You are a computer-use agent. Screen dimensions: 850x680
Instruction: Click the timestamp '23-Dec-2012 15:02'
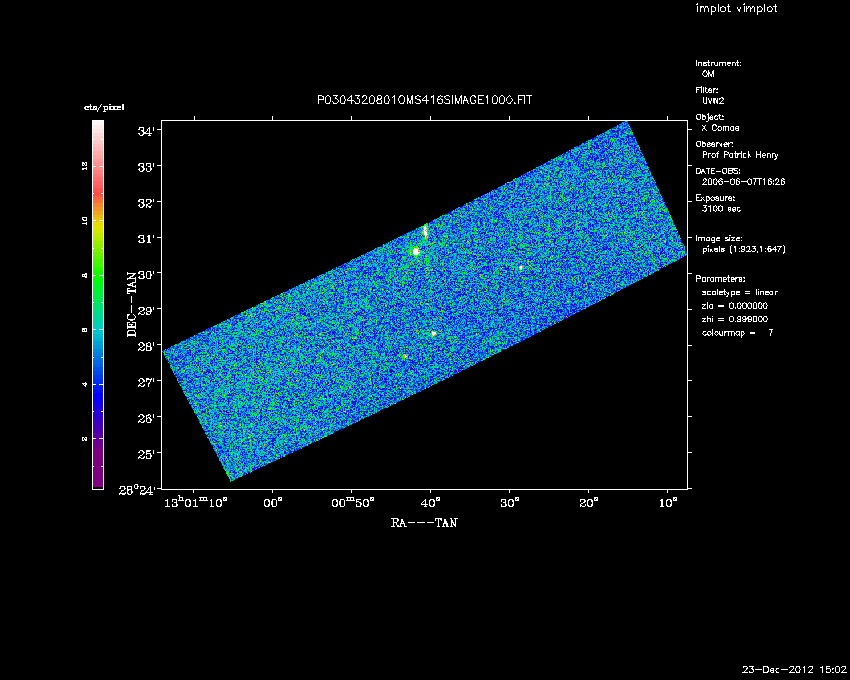(x=794, y=670)
